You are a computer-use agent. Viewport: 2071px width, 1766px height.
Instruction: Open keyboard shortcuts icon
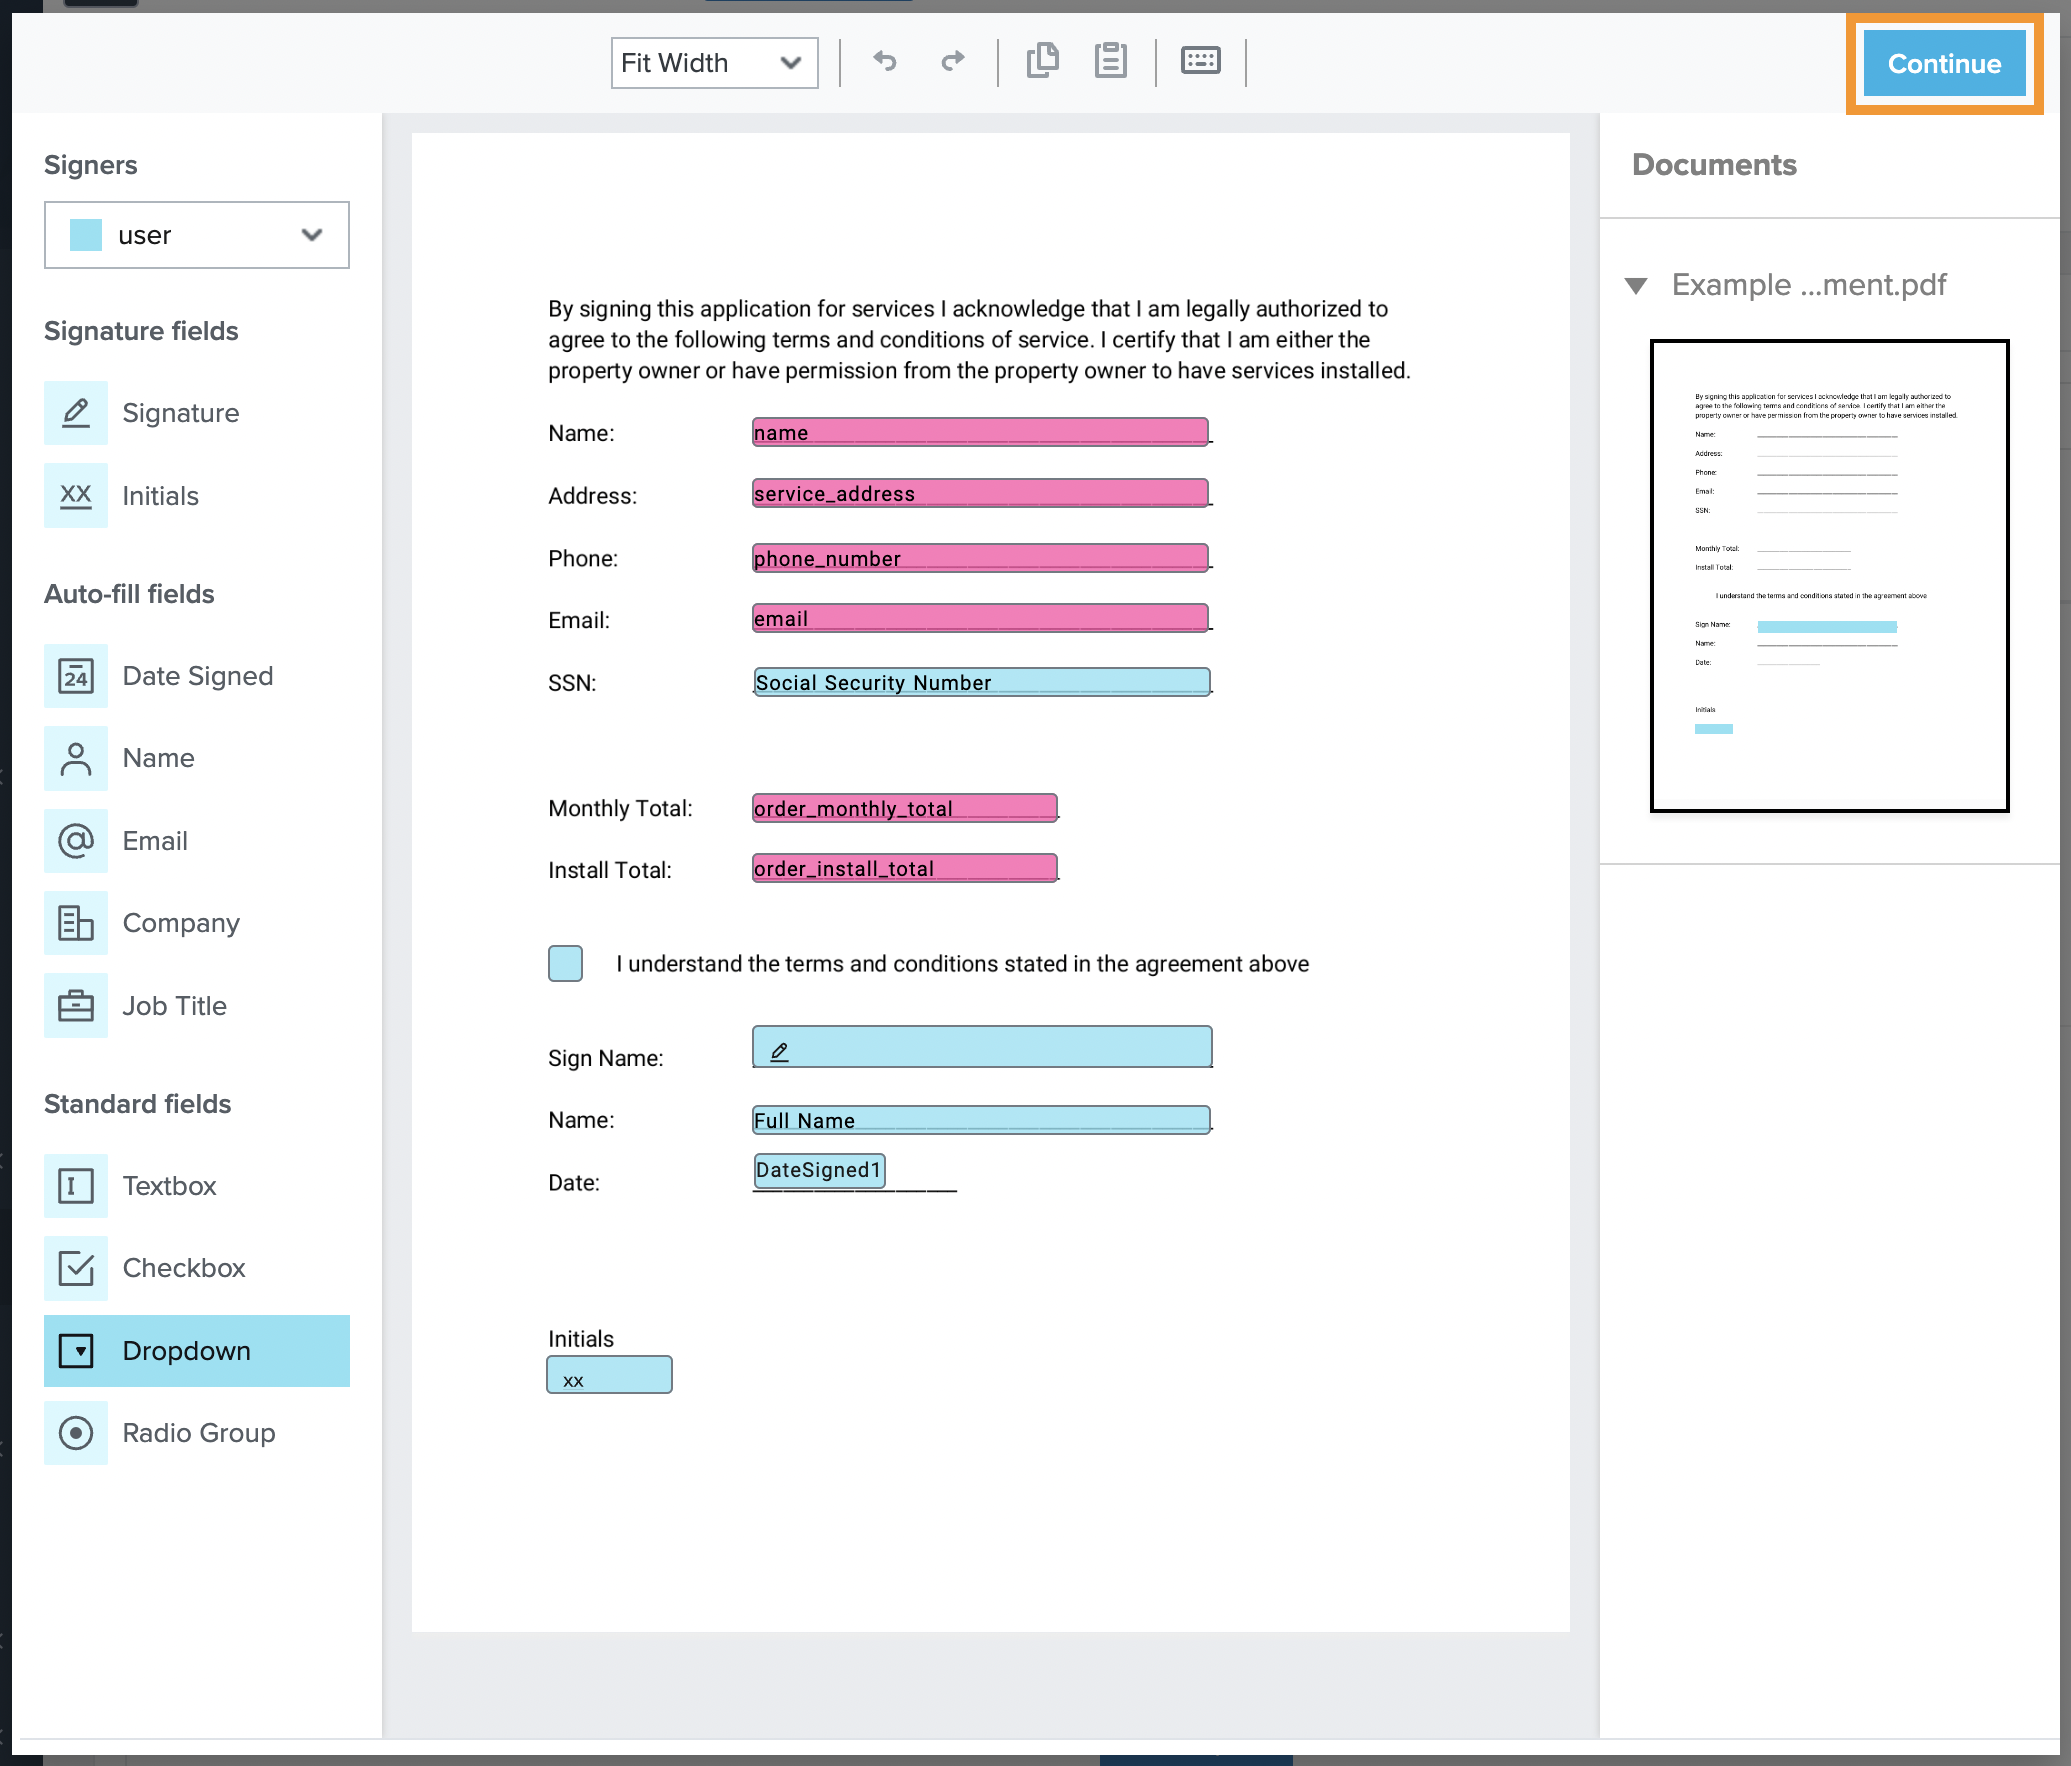1200,61
